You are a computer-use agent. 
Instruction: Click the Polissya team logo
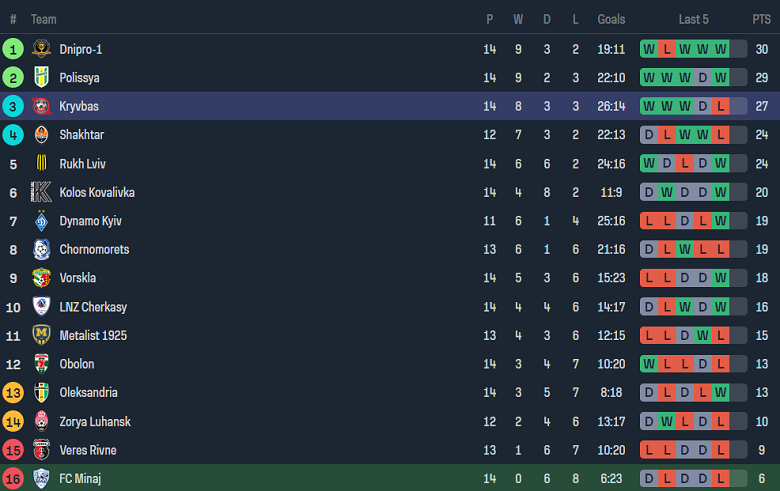point(41,78)
